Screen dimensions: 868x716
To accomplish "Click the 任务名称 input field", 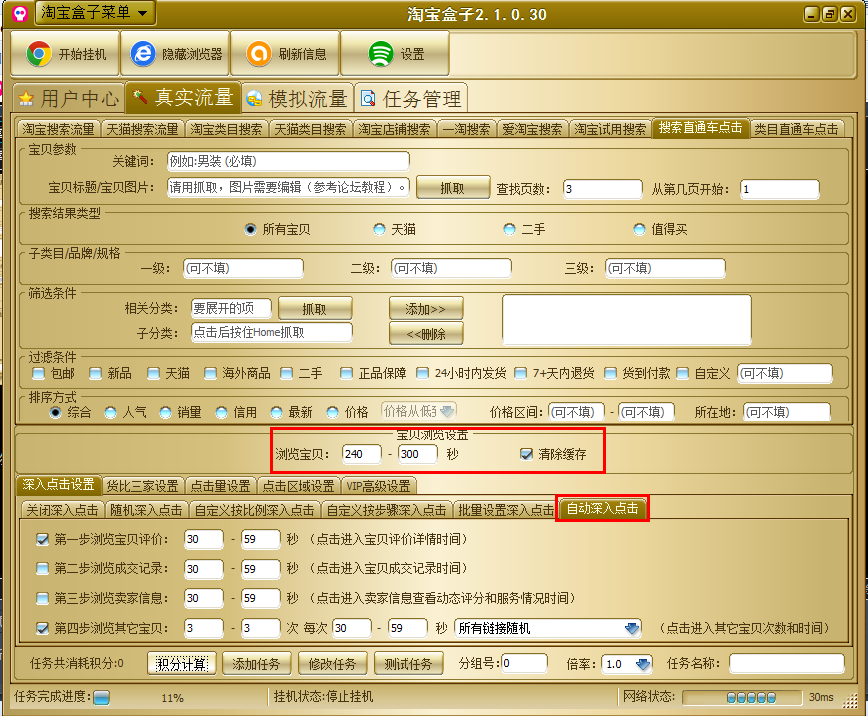I will 787,663.
